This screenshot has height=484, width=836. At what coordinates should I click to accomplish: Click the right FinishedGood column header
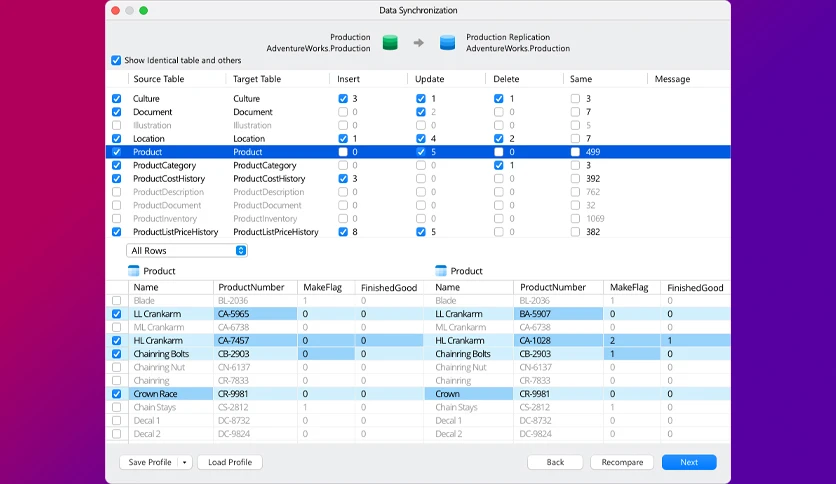[x=695, y=287]
